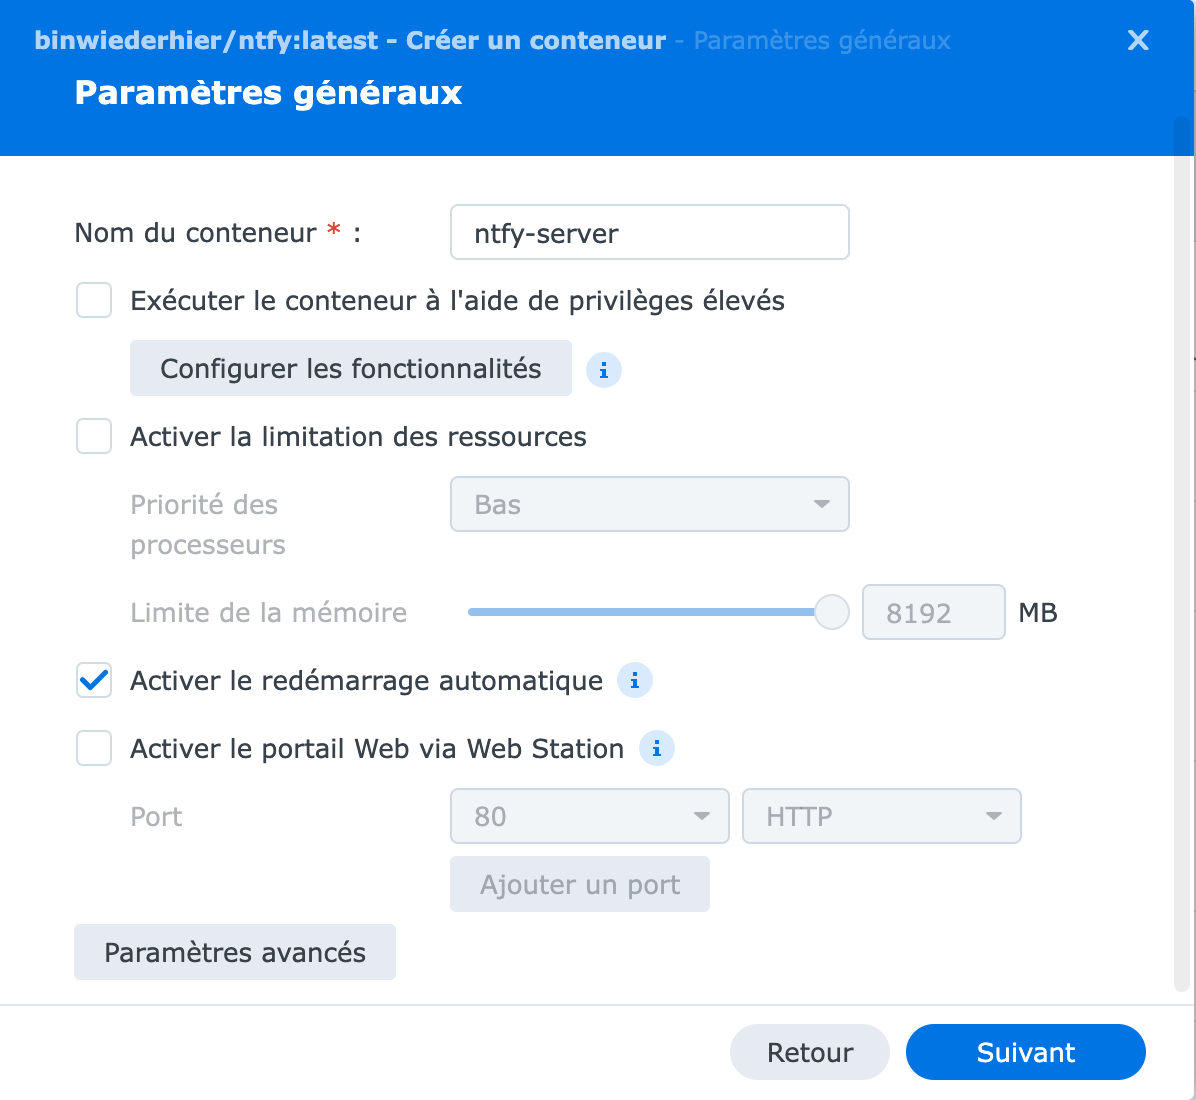1196x1100 pixels.
Task: Open Paramètres avancés
Action: (x=235, y=952)
